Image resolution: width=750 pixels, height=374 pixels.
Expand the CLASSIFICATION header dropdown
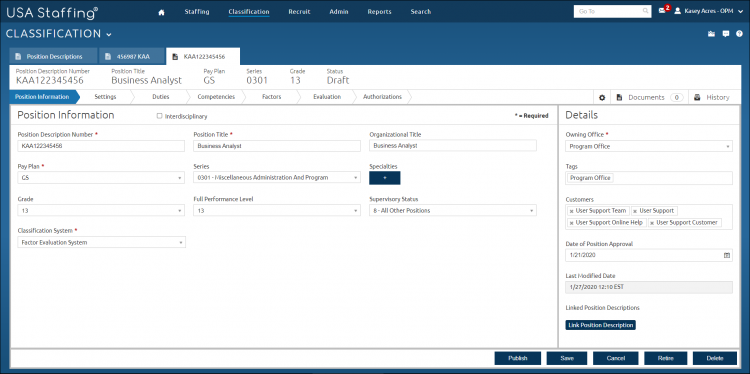click(x=109, y=34)
